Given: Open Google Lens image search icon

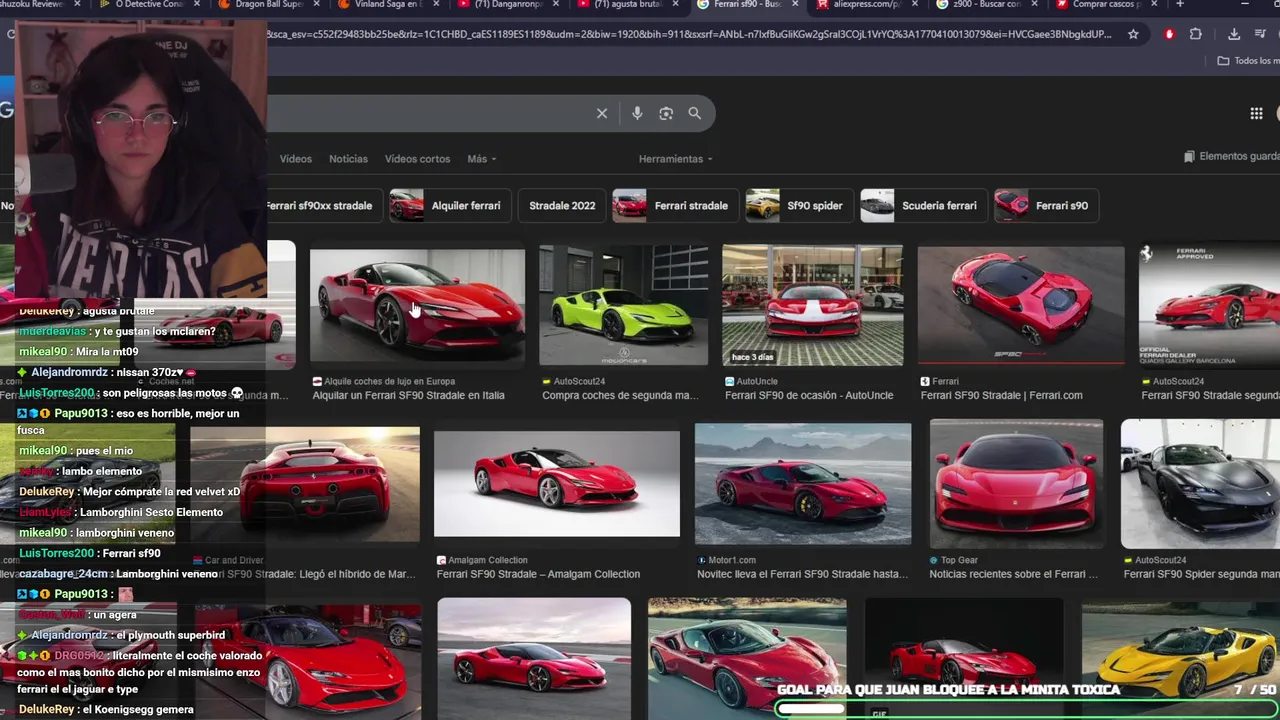Looking at the screenshot, I should pos(666,114).
